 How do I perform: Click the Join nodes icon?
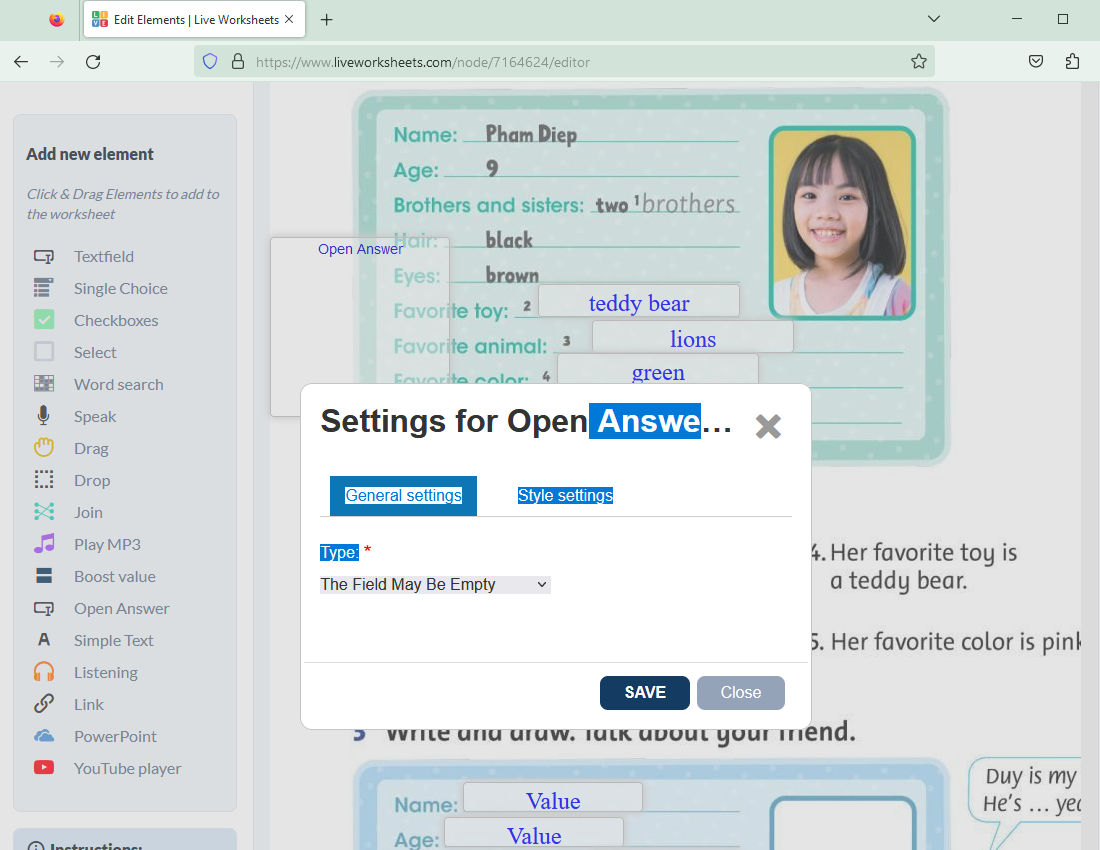(43, 513)
